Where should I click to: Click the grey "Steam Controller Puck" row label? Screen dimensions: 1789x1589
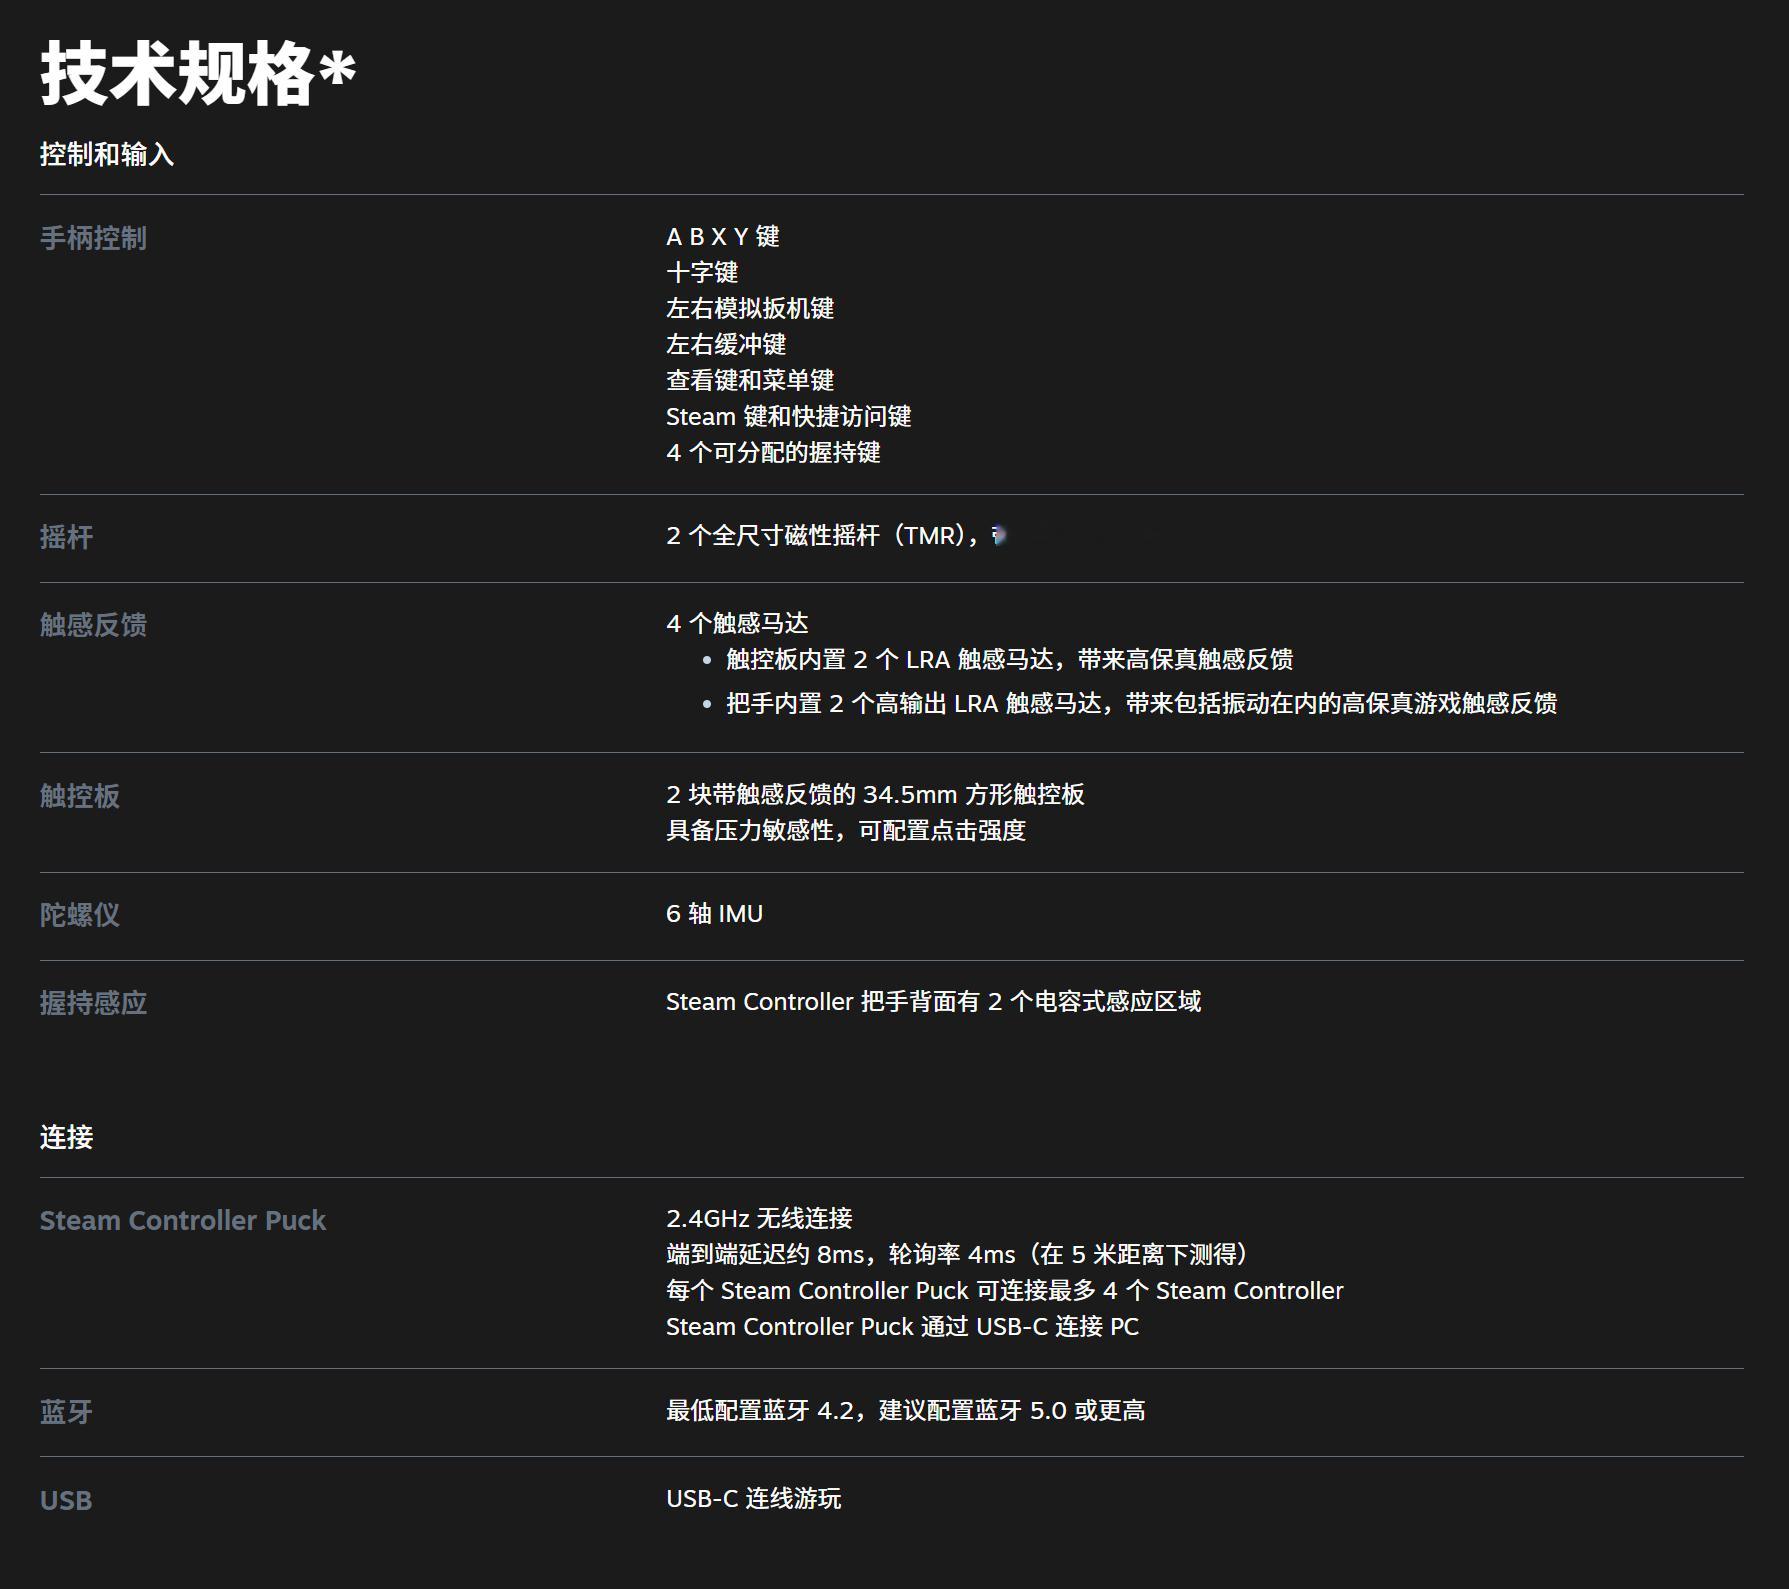coord(183,1220)
